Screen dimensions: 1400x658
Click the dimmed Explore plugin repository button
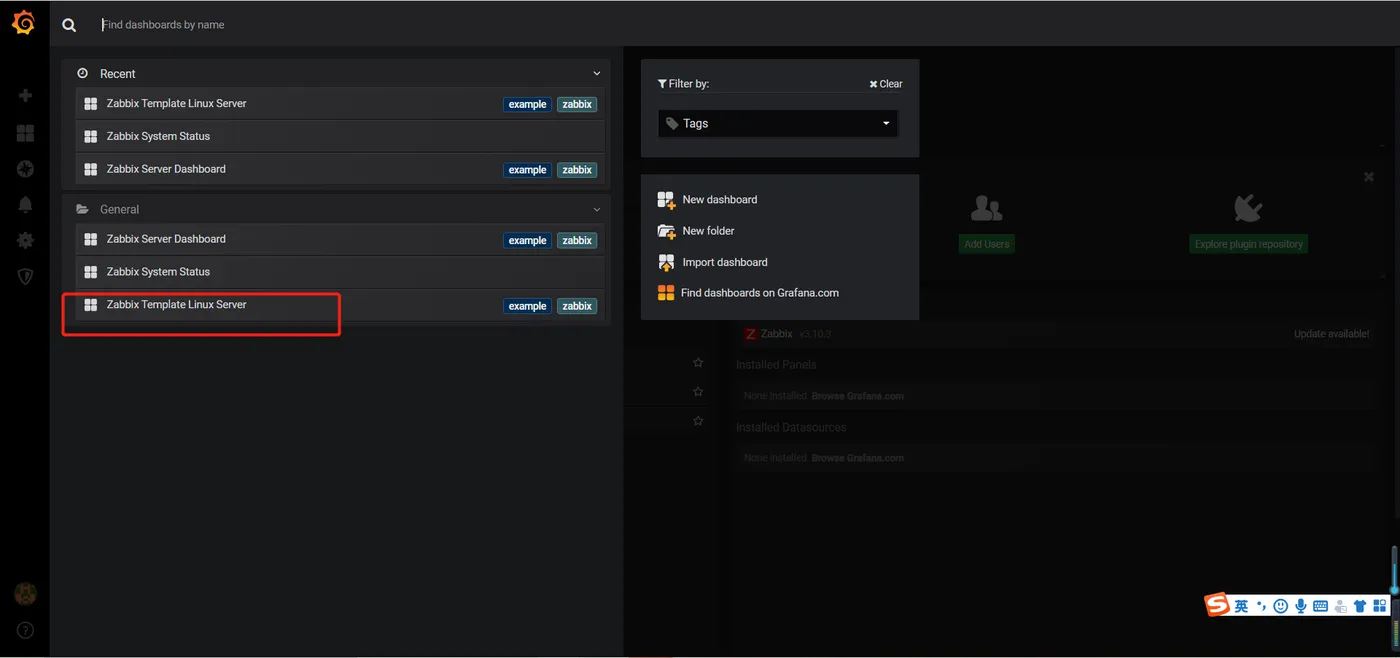1249,244
